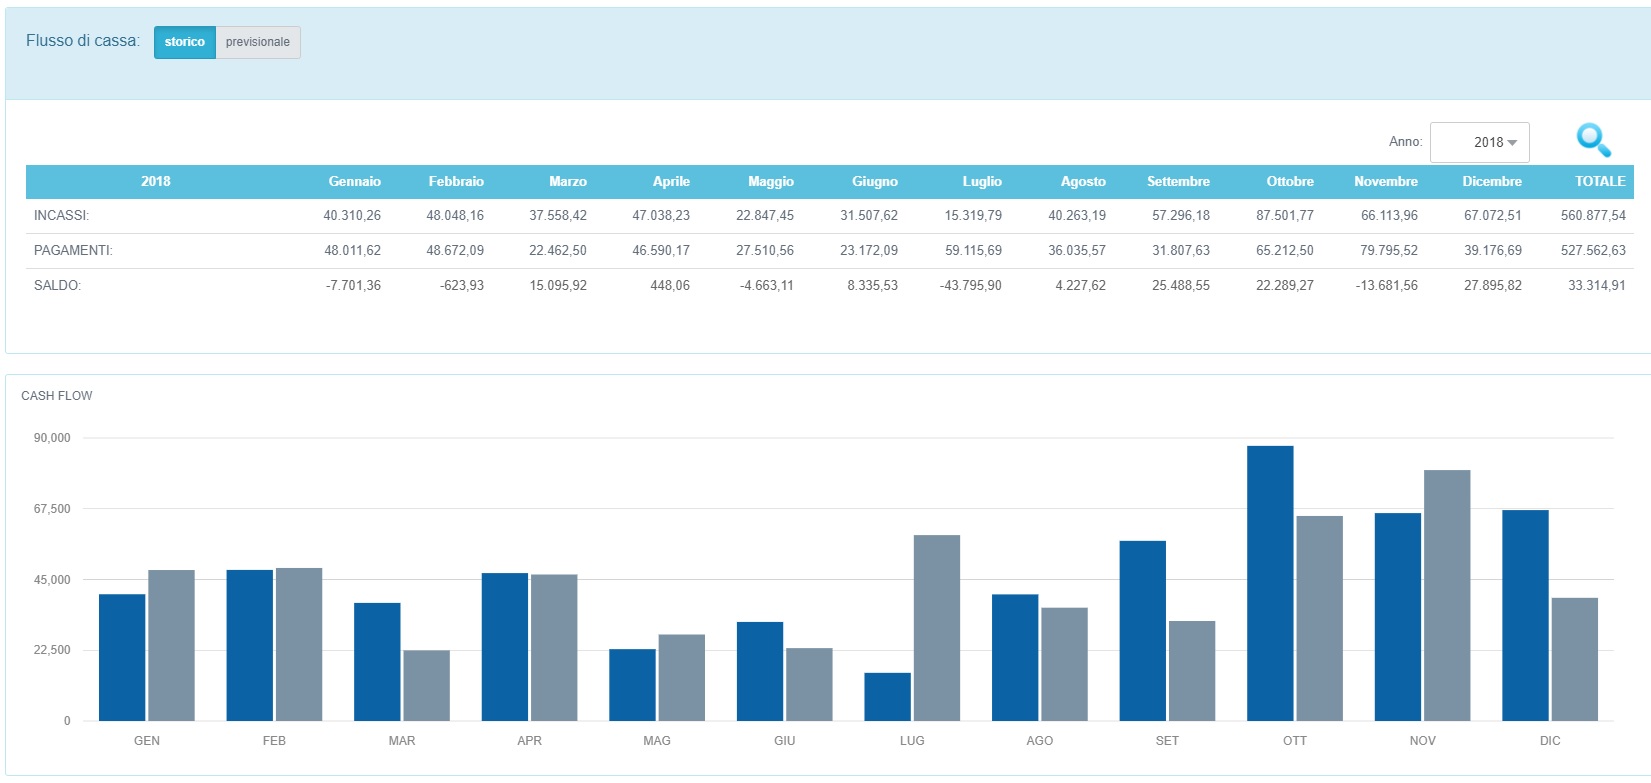Click the gray pagamenti bar for LUG
Screen dimensions: 1651x783
pyautogui.click(x=937, y=628)
